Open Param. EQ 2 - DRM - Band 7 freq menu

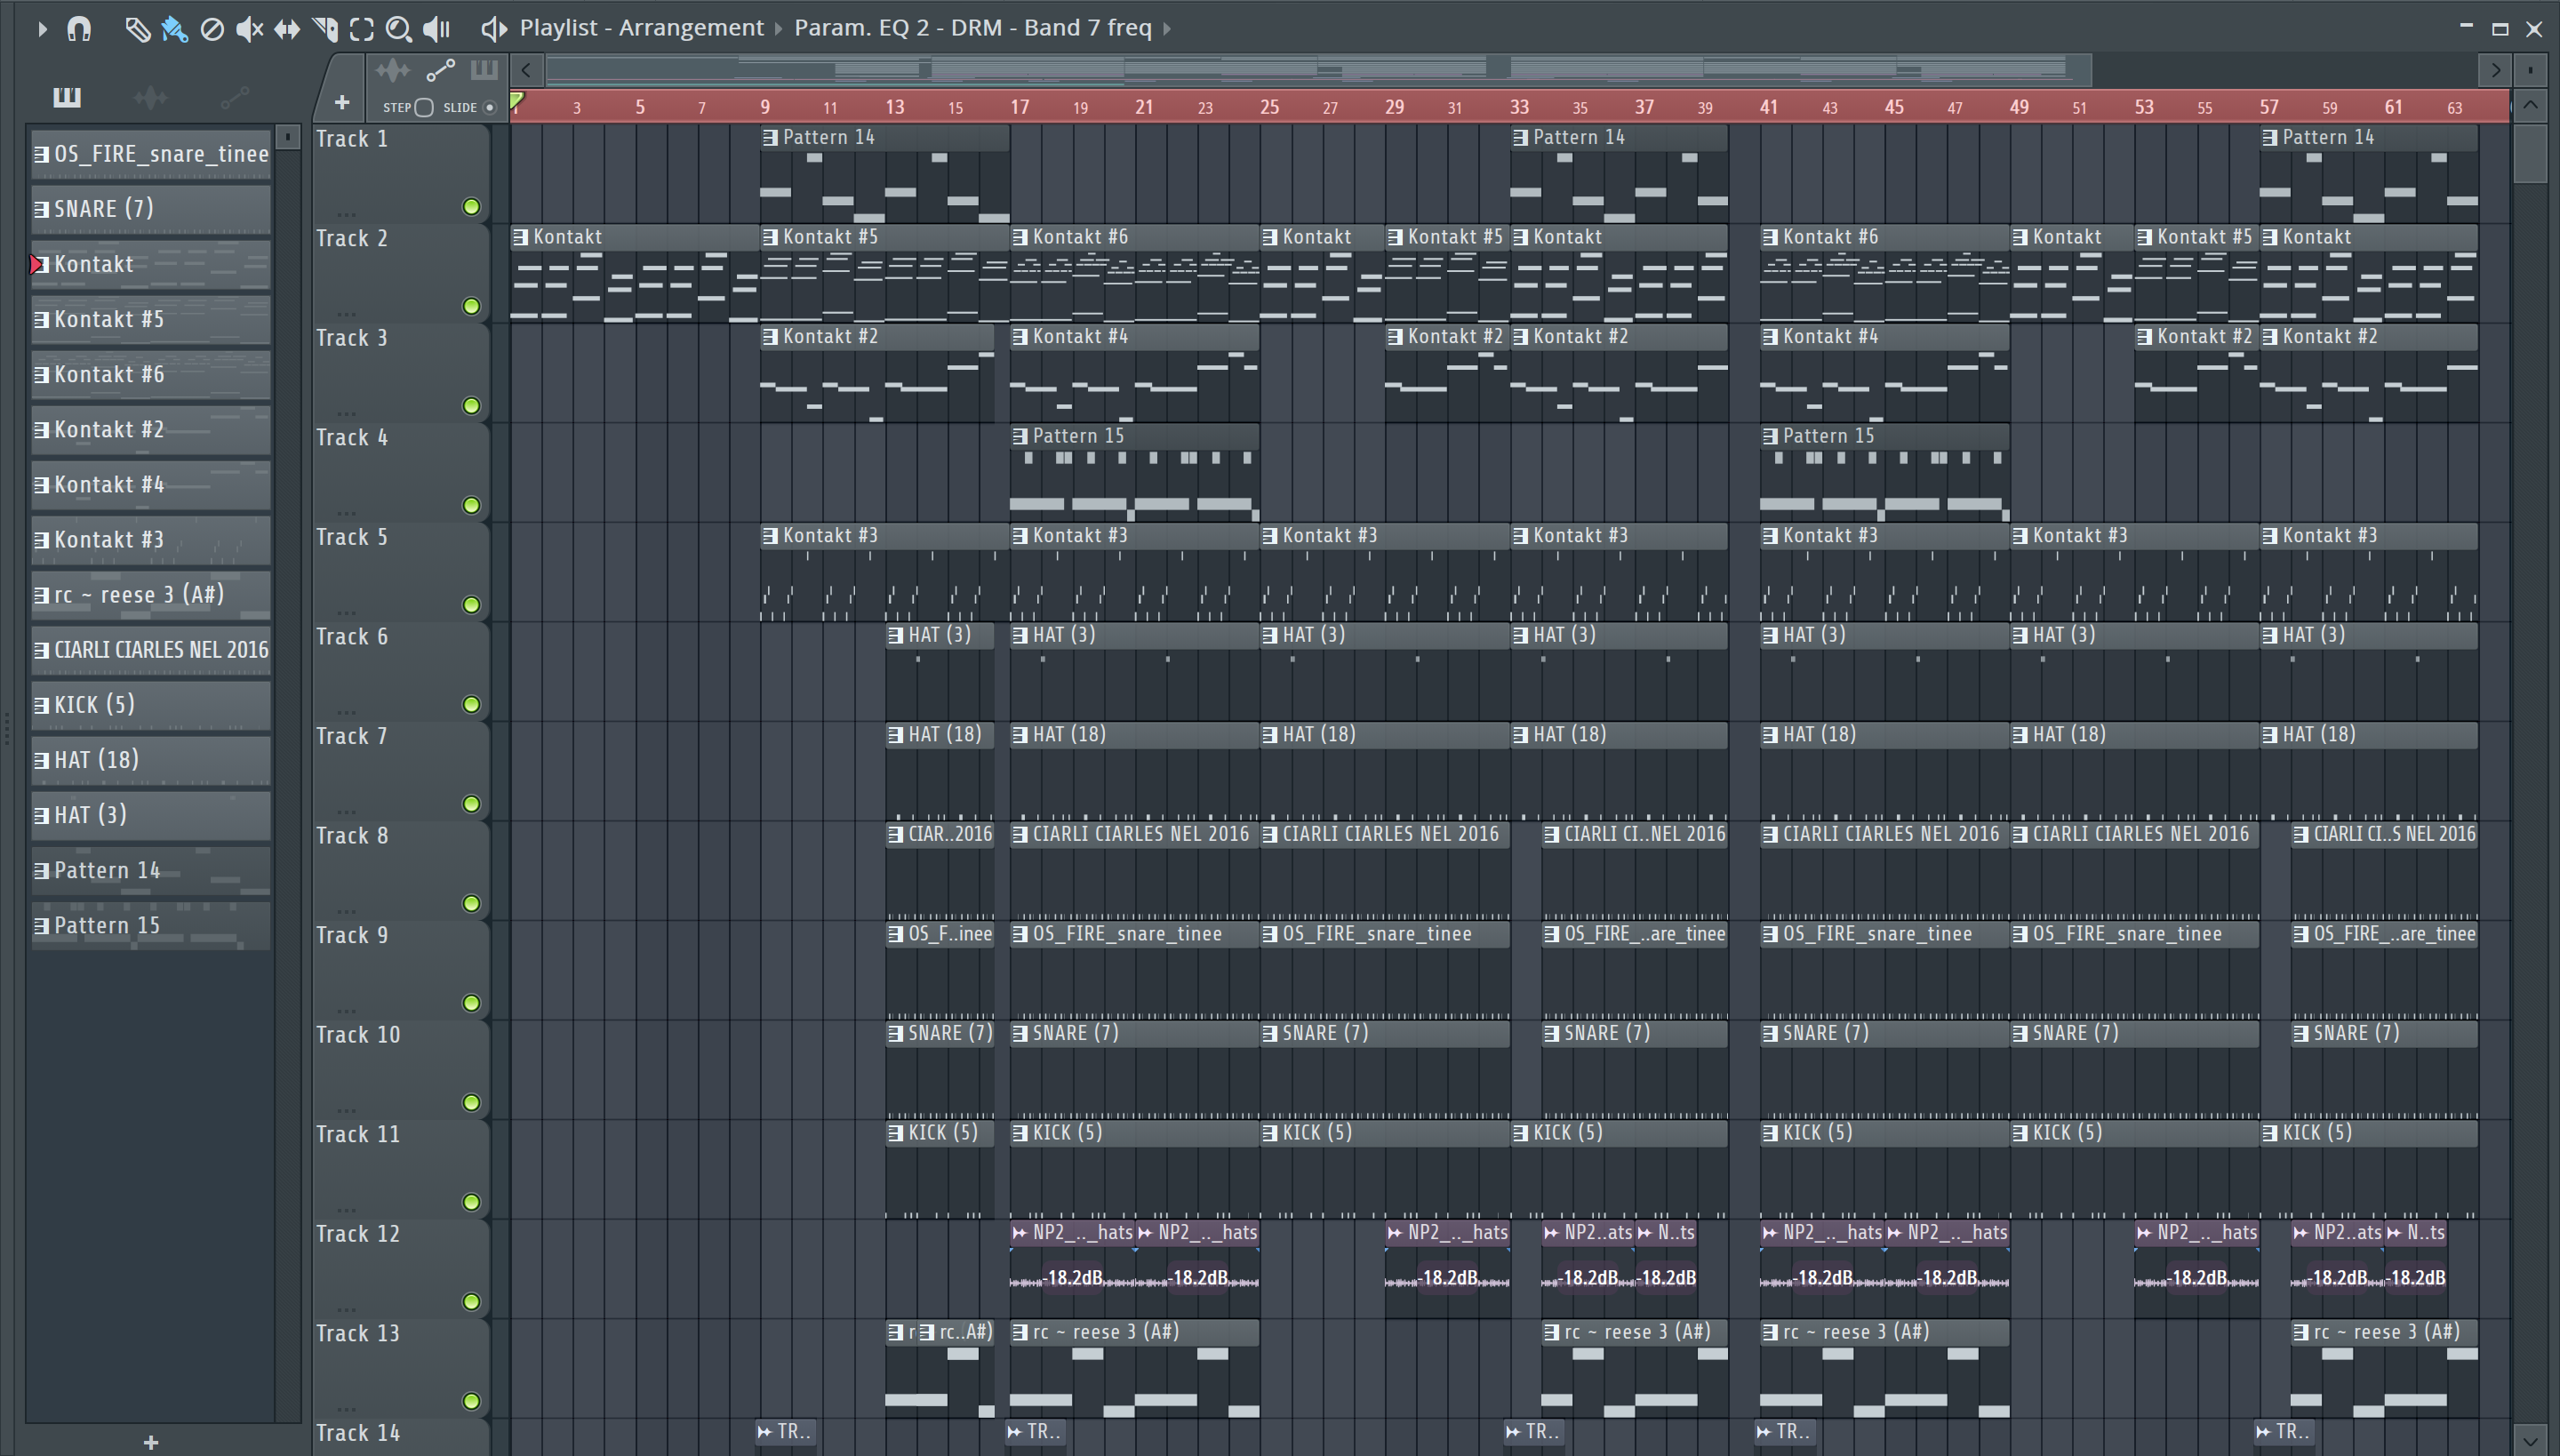pyautogui.click(x=973, y=28)
